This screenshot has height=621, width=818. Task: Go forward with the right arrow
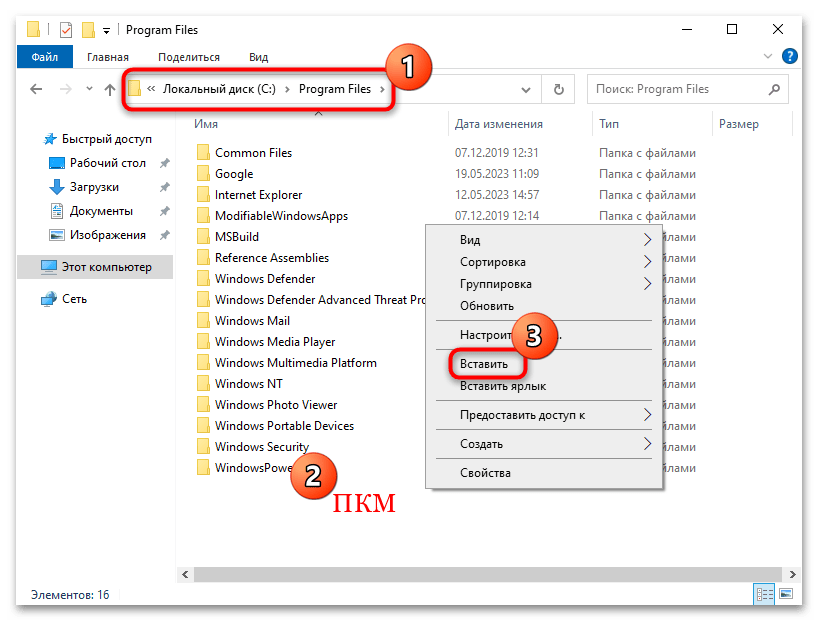(65, 89)
